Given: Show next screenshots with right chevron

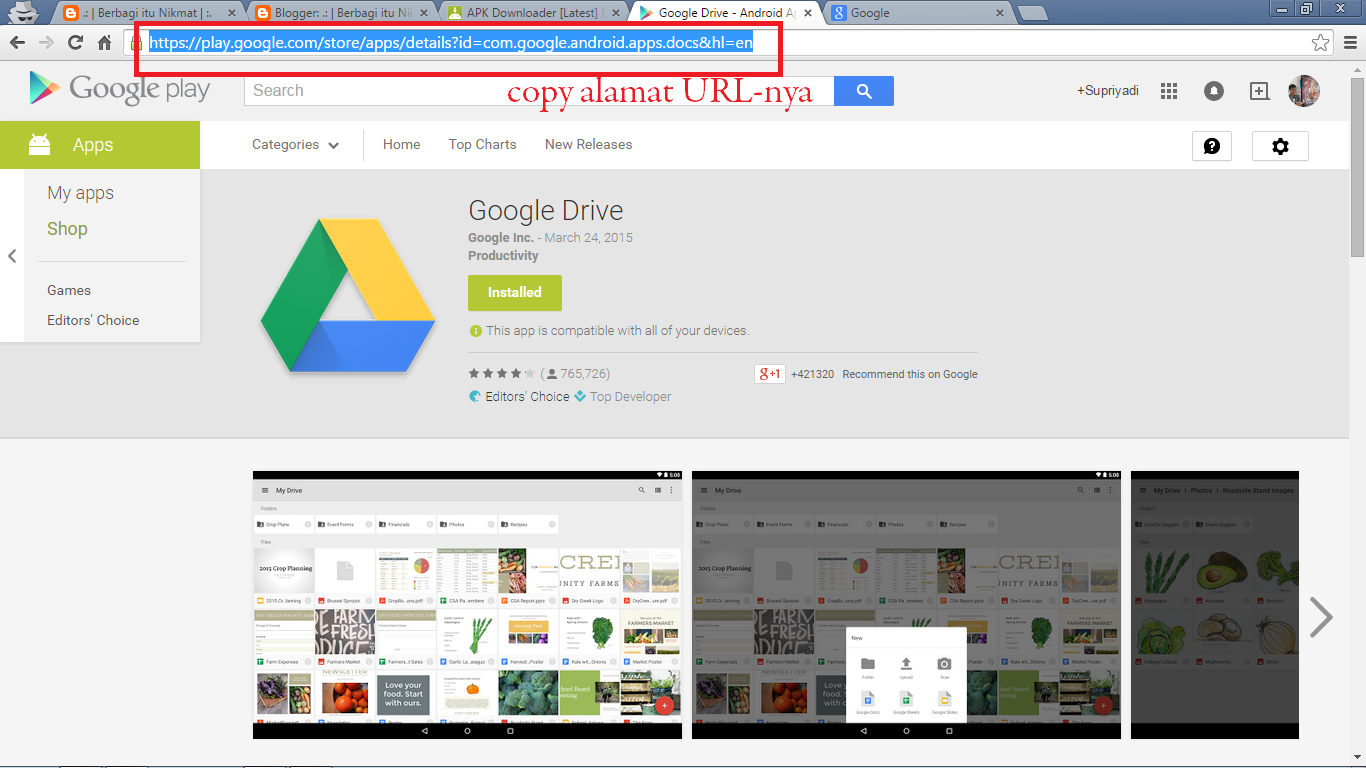Looking at the screenshot, I should [1321, 617].
